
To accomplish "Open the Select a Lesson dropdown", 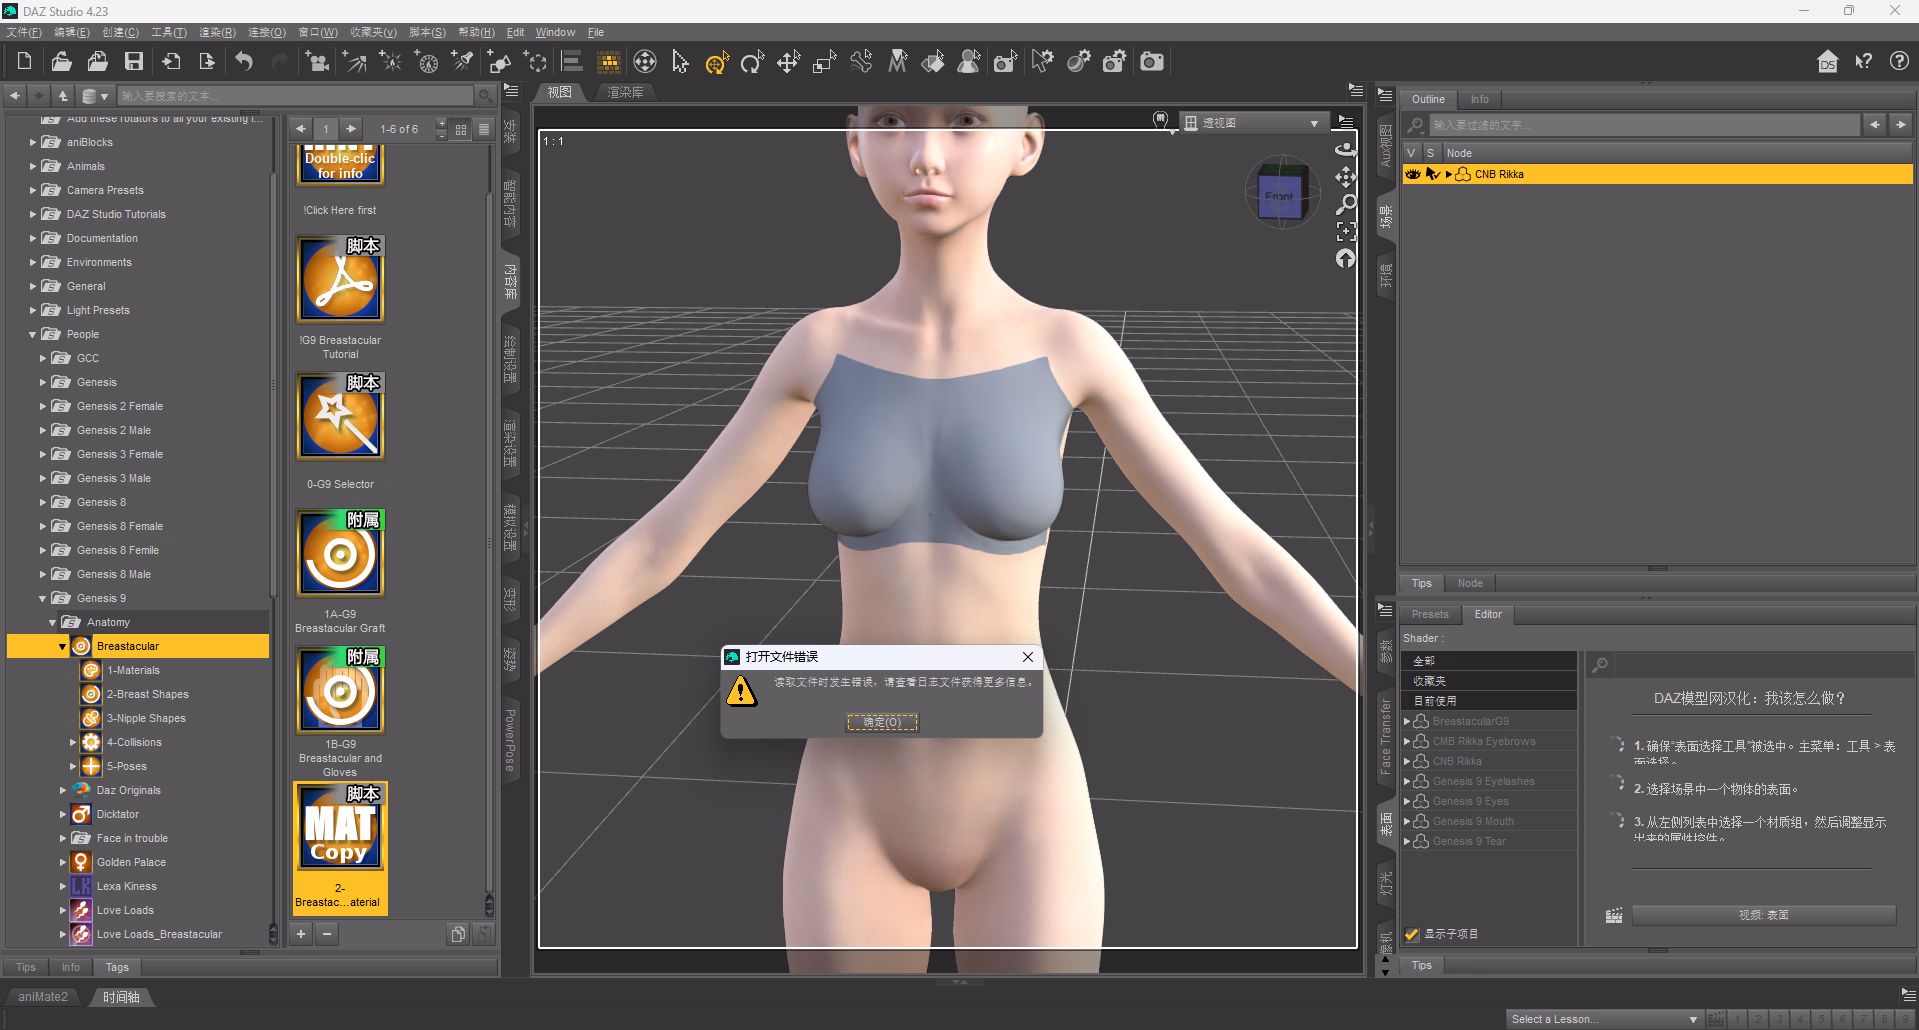I will 1605,1019.
